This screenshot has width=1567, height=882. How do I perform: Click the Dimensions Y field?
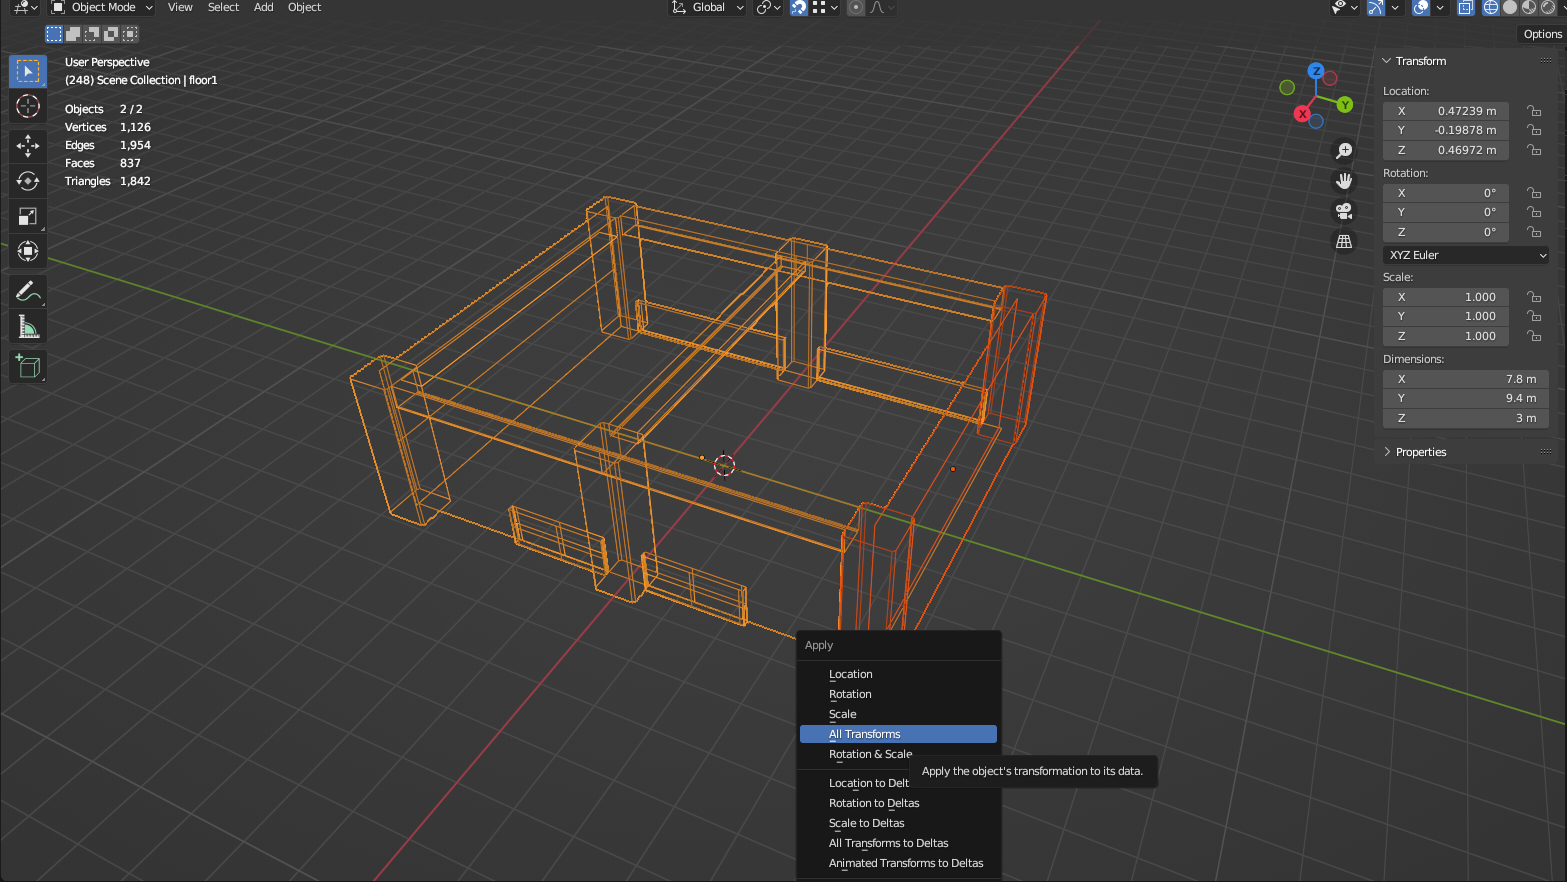point(1466,398)
